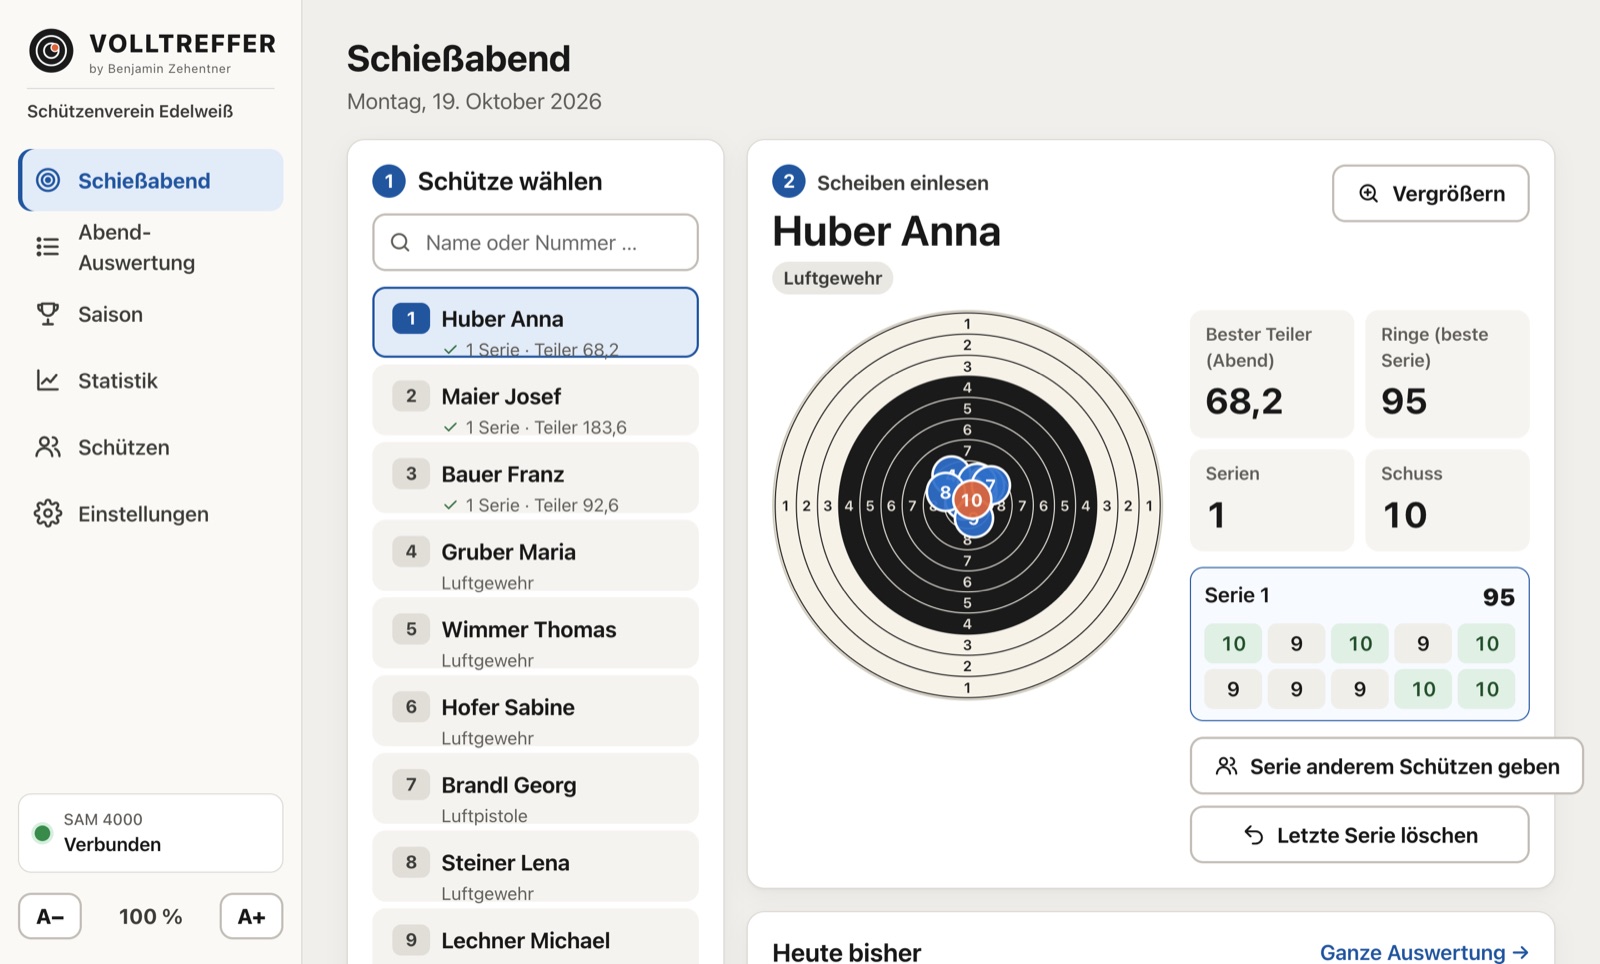Click the Statistik chart icon
Viewport: 1600px width, 964px height.
[48, 381]
